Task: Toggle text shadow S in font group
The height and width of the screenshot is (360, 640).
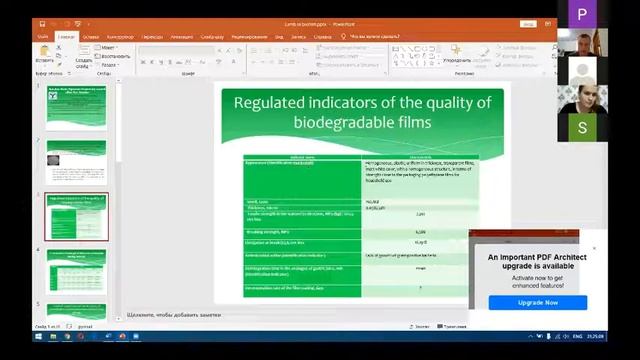Action: tap(170, 62)
